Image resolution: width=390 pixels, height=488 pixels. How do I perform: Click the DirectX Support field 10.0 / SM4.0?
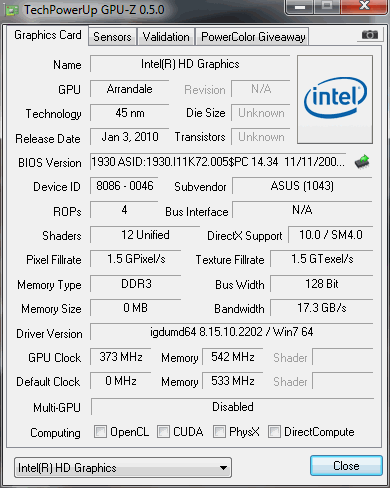(x=331, y=235)
